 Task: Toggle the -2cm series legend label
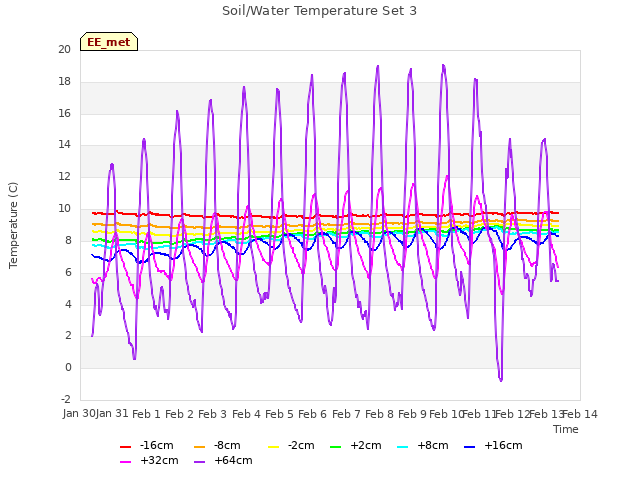[x=301, y=445]
